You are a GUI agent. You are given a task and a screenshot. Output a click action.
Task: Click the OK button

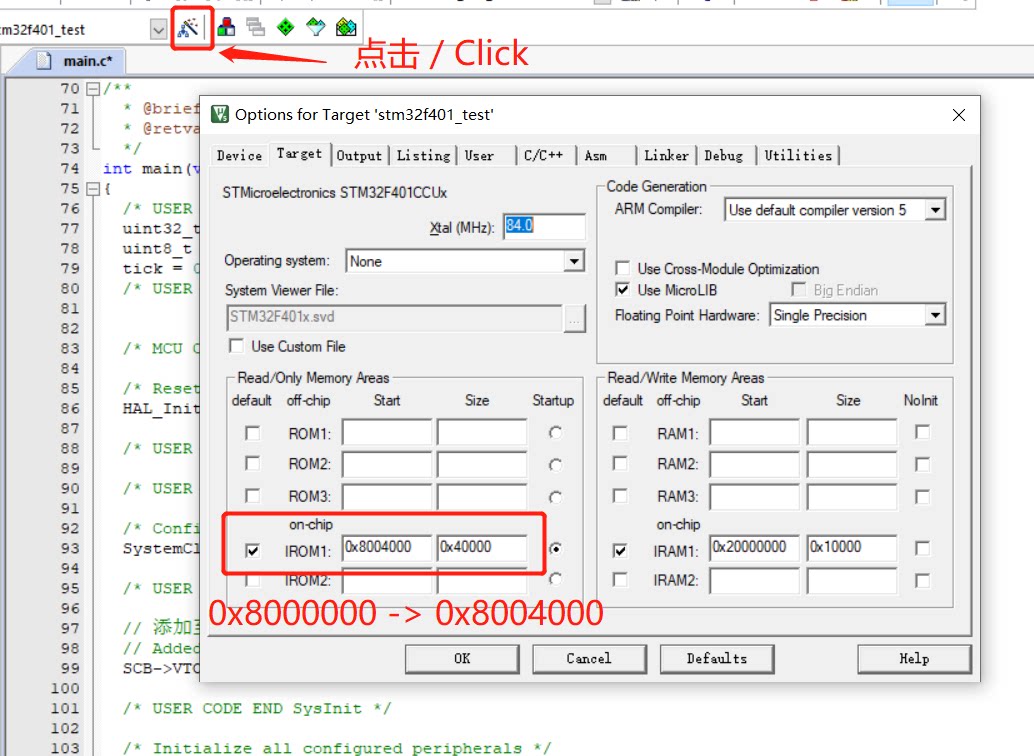click(x=462, y=658)
